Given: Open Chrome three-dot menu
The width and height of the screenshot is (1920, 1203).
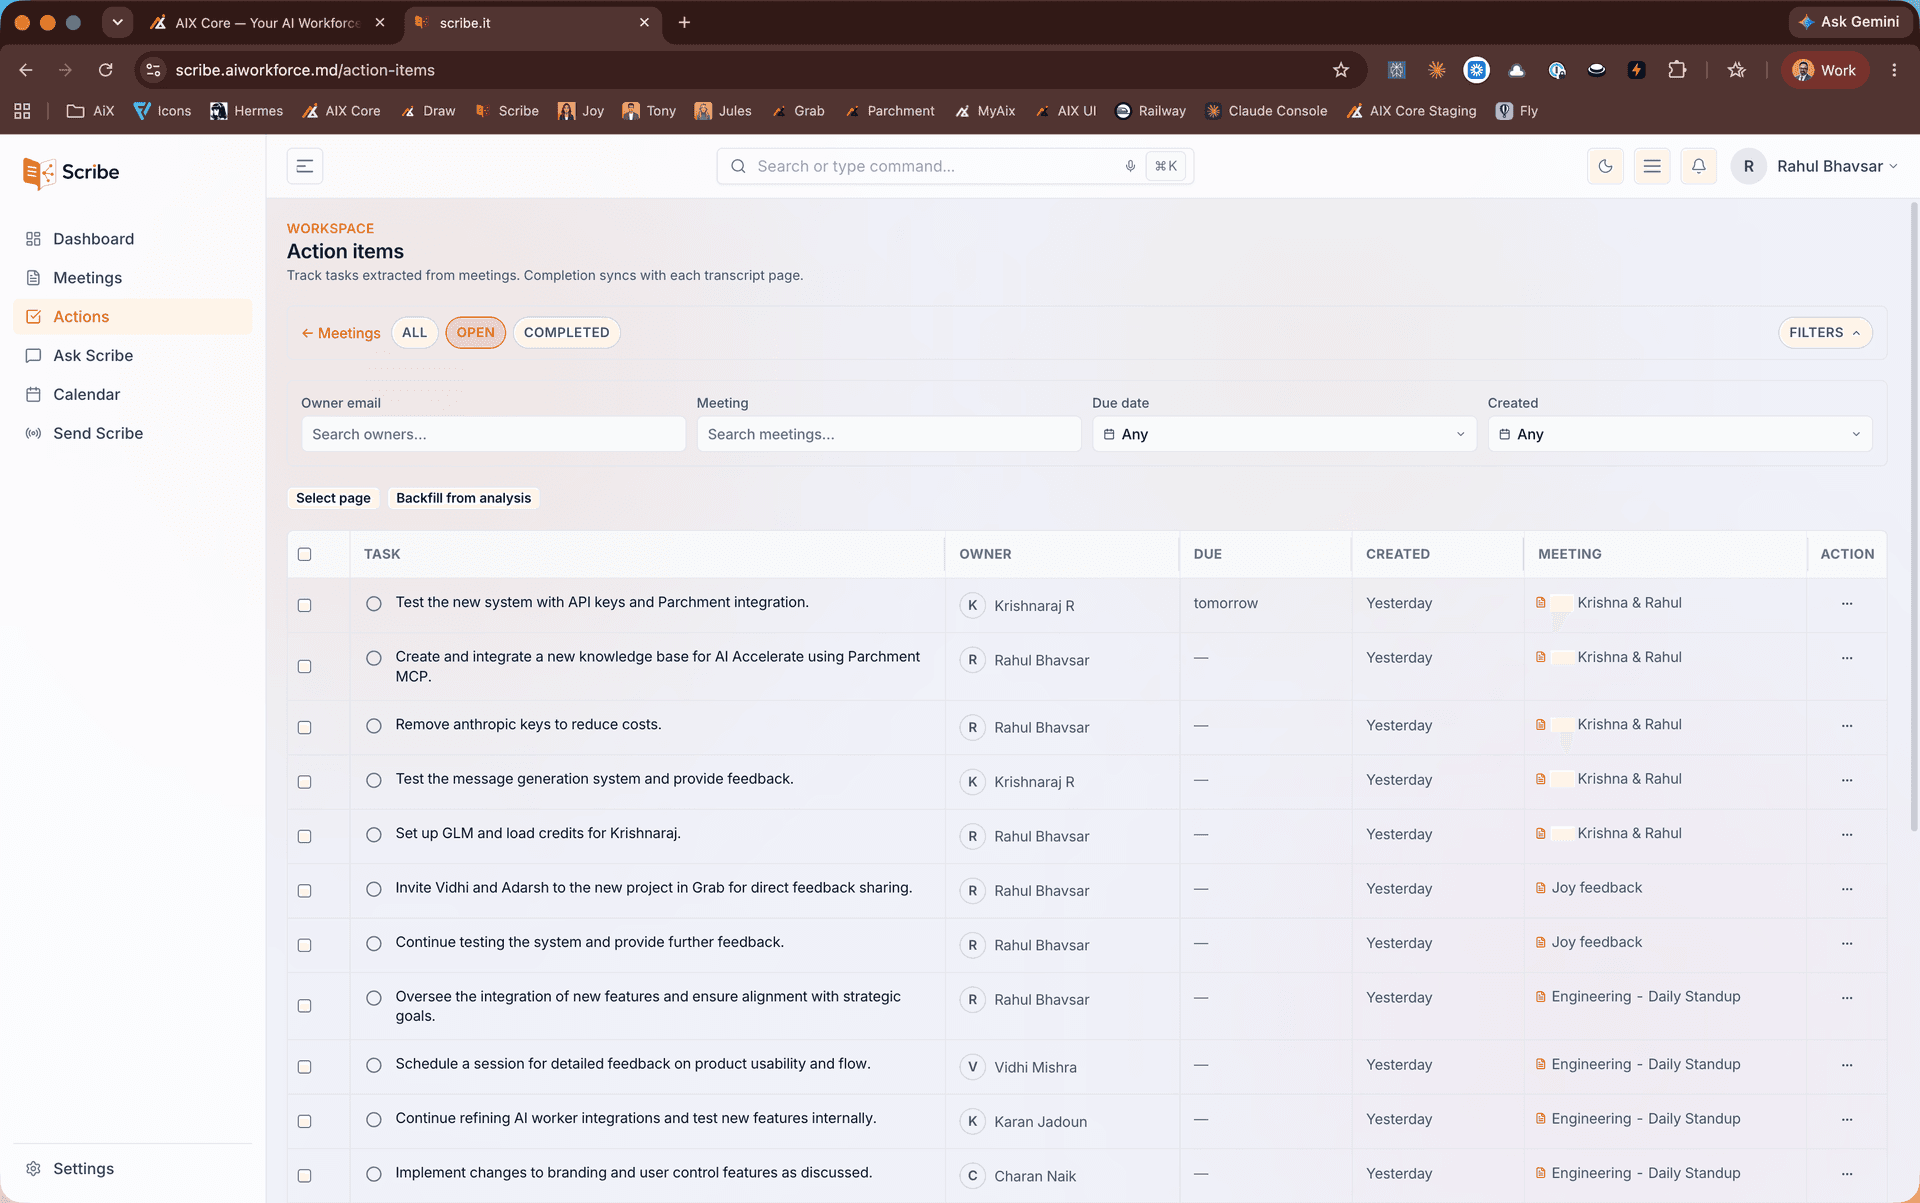Looking at the screenshot, I should (1894, 70).
